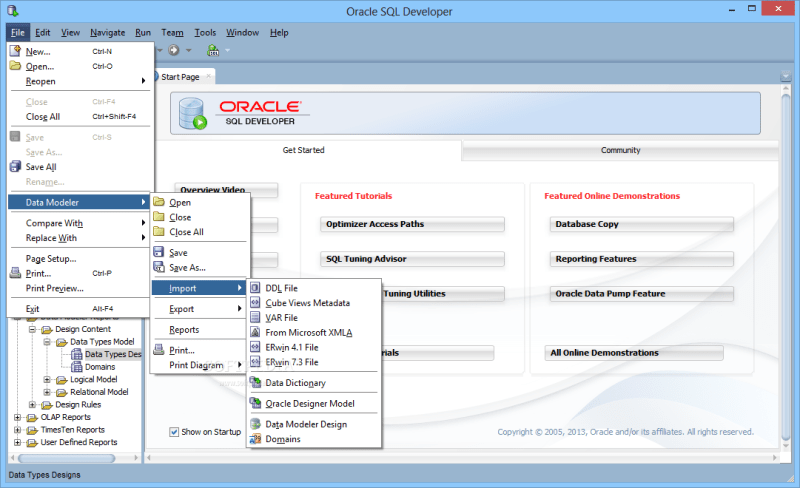Image resolution: width=800 pixels, height=488 pixels.
Task: Collapse the Design Content tree node
Action: 32,329
